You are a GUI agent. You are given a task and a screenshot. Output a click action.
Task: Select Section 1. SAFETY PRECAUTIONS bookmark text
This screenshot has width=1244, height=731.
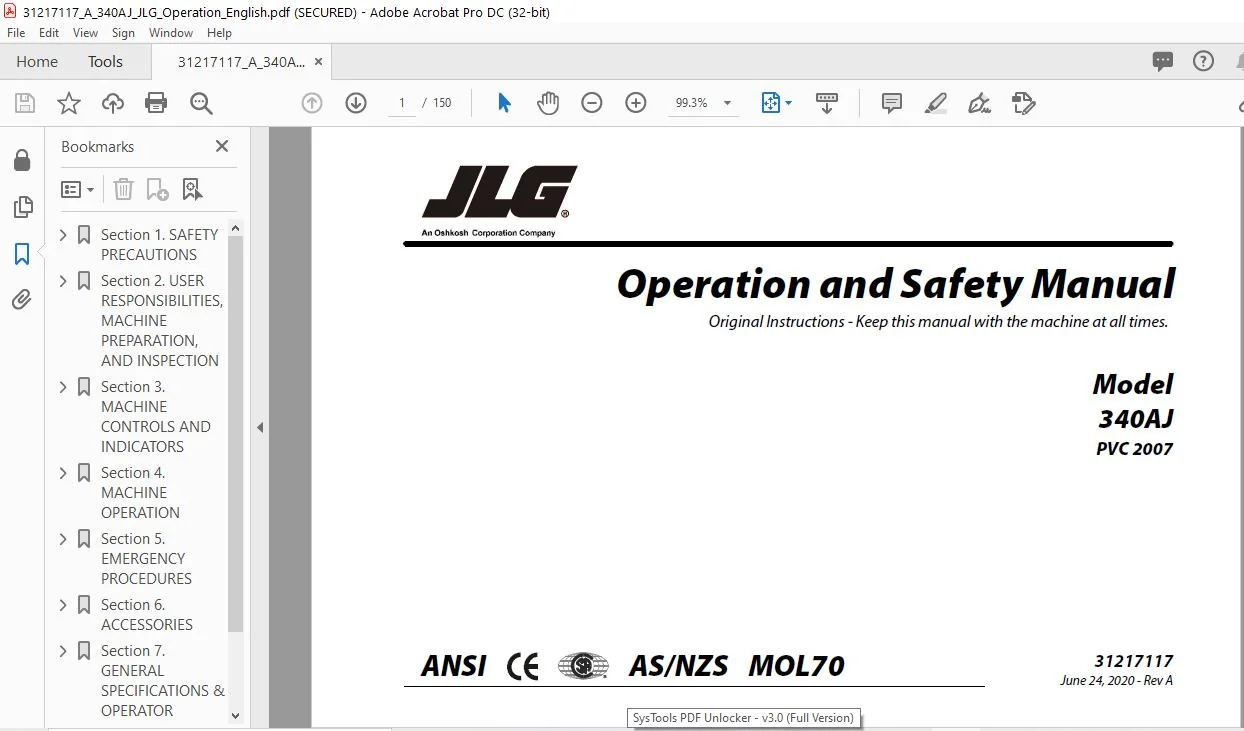[159, 244]
